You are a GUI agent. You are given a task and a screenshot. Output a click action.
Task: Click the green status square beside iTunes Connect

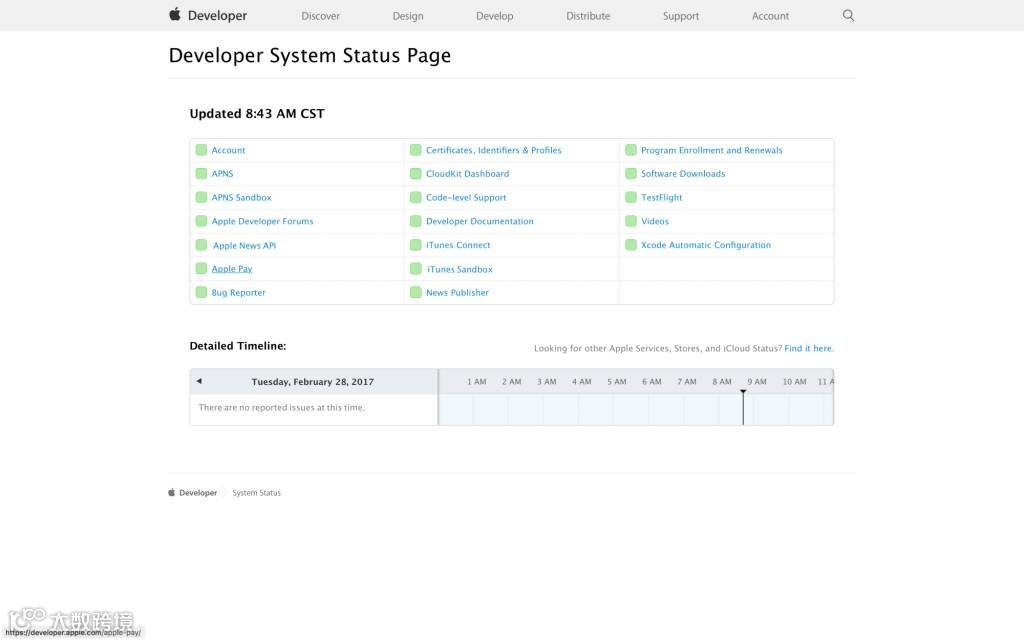(x=415, y=245)
